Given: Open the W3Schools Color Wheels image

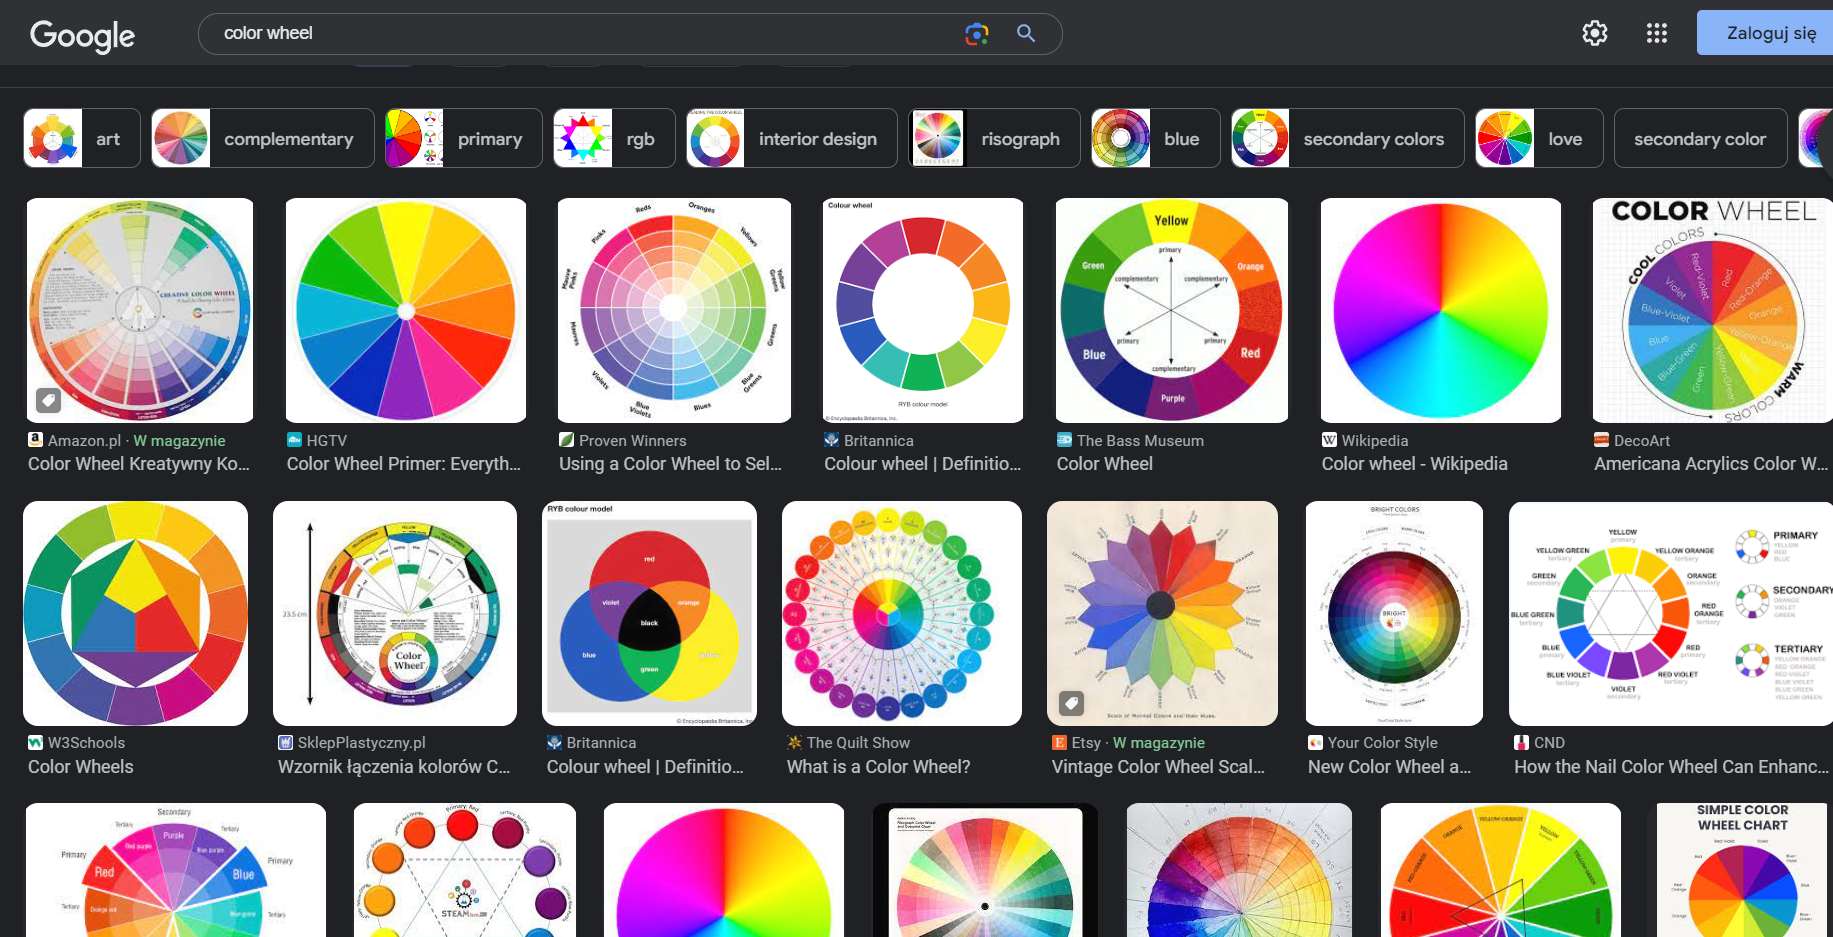Looking at the screenshot, I should [135, 613].
